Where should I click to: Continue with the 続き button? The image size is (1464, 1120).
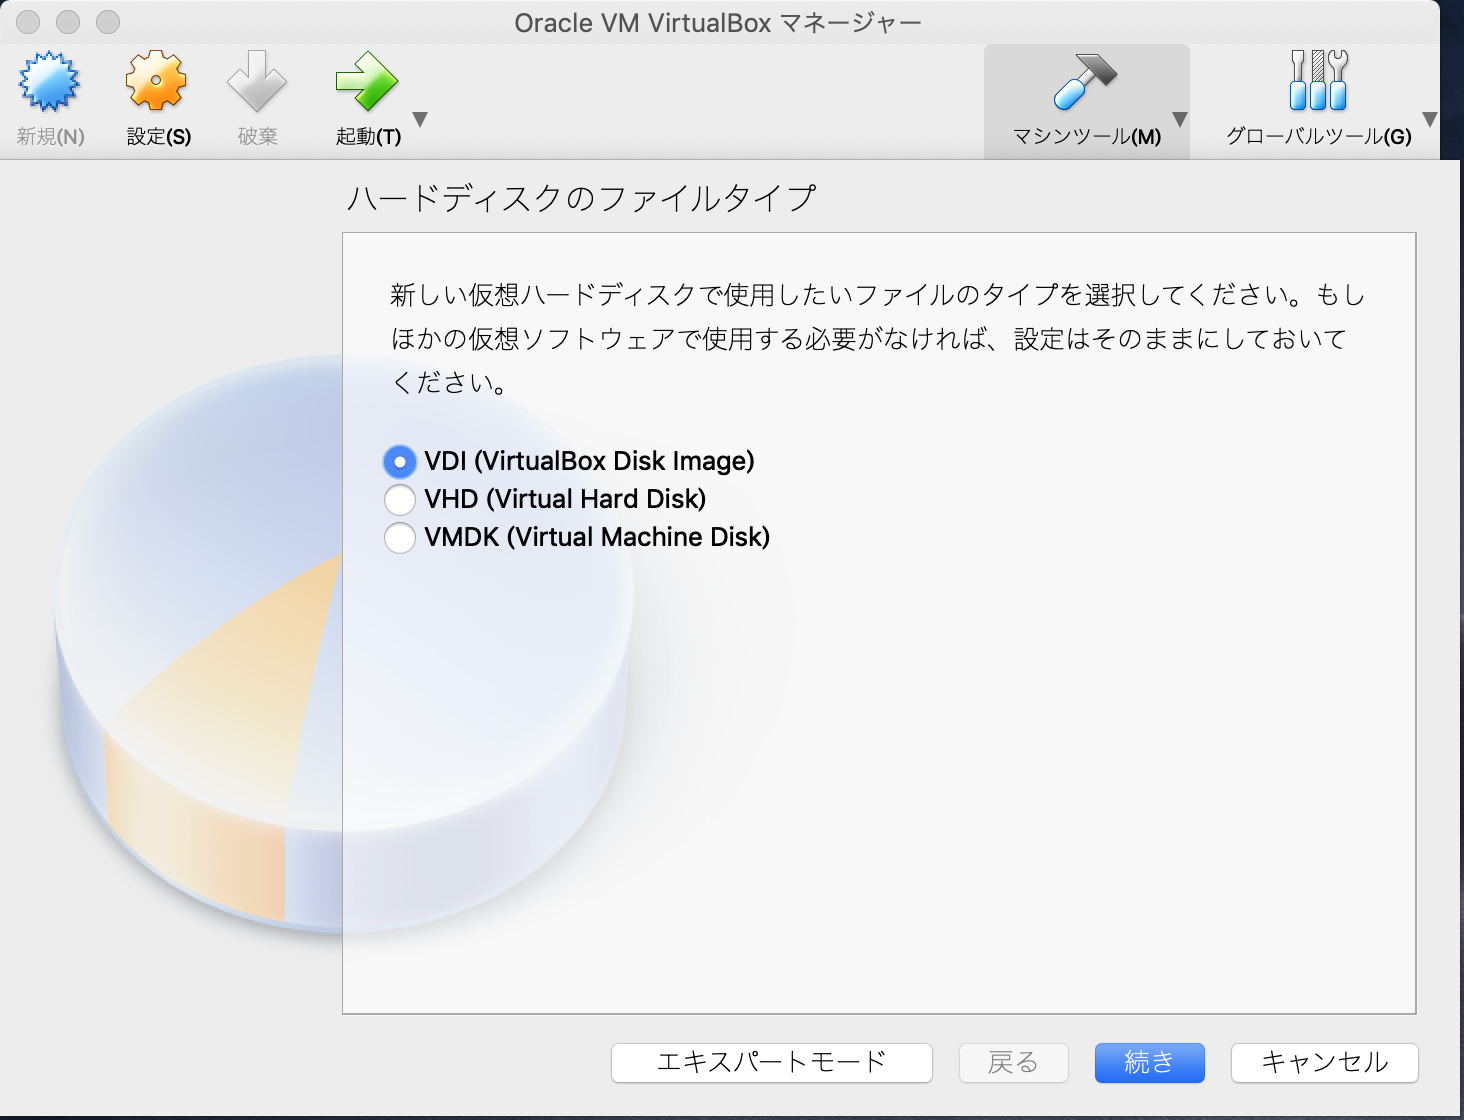coord(1150,1062)
